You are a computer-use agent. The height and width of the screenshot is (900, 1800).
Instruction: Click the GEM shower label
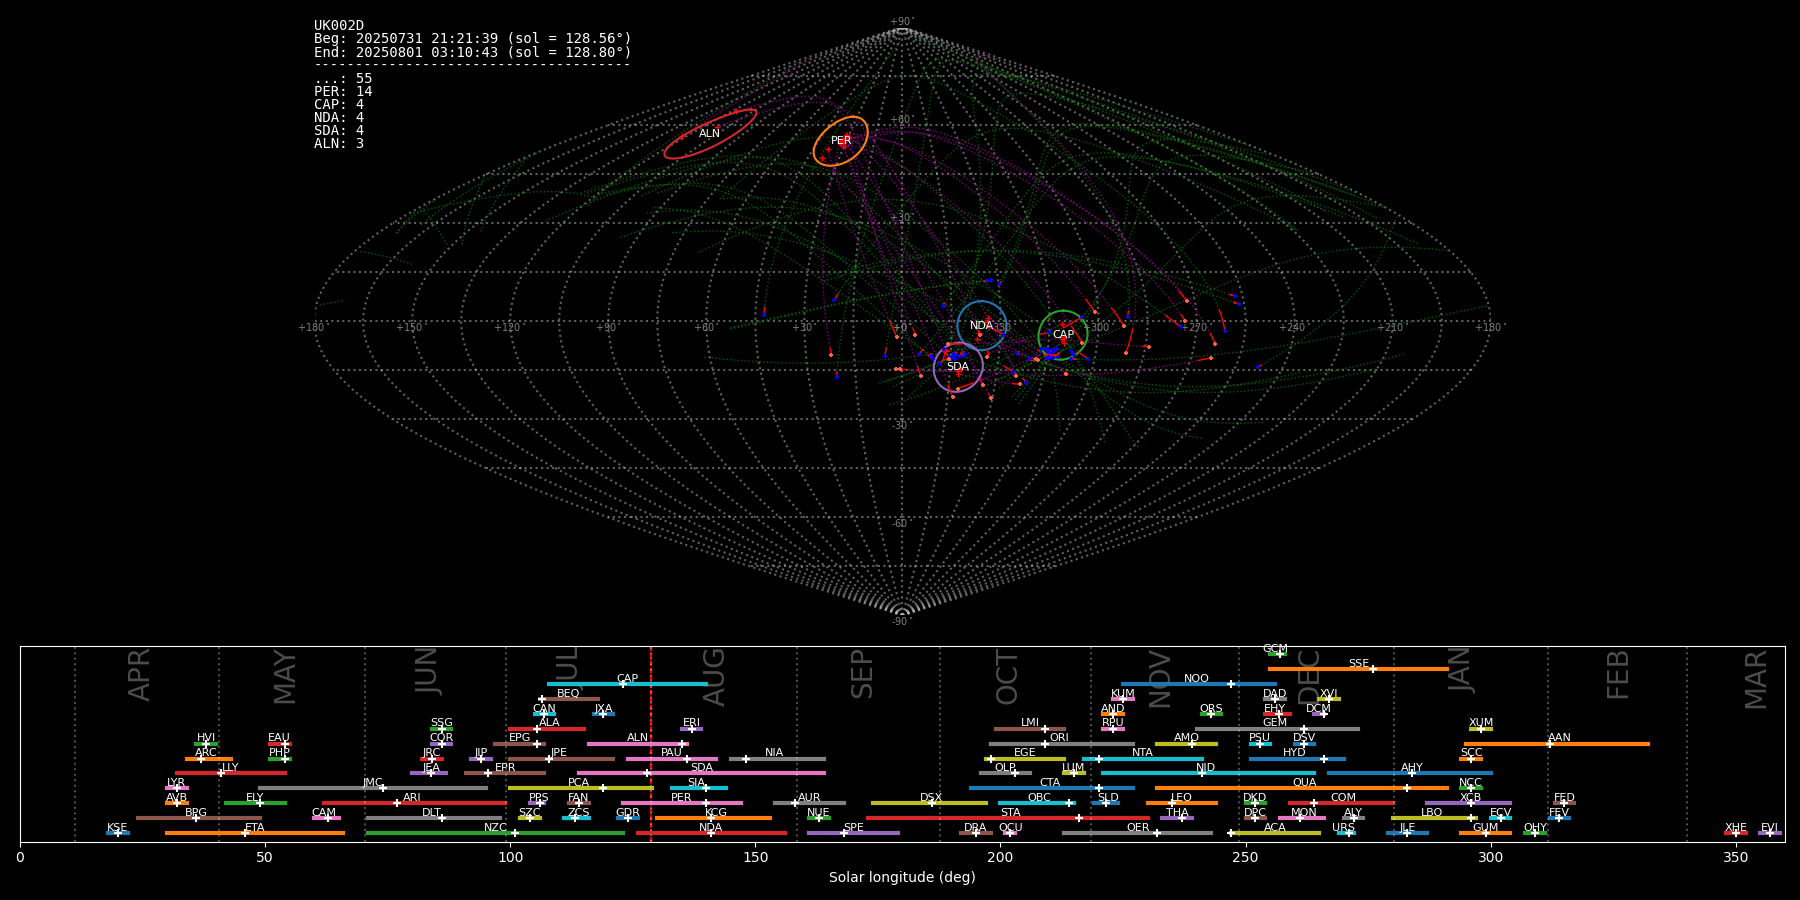point(1275,722)
